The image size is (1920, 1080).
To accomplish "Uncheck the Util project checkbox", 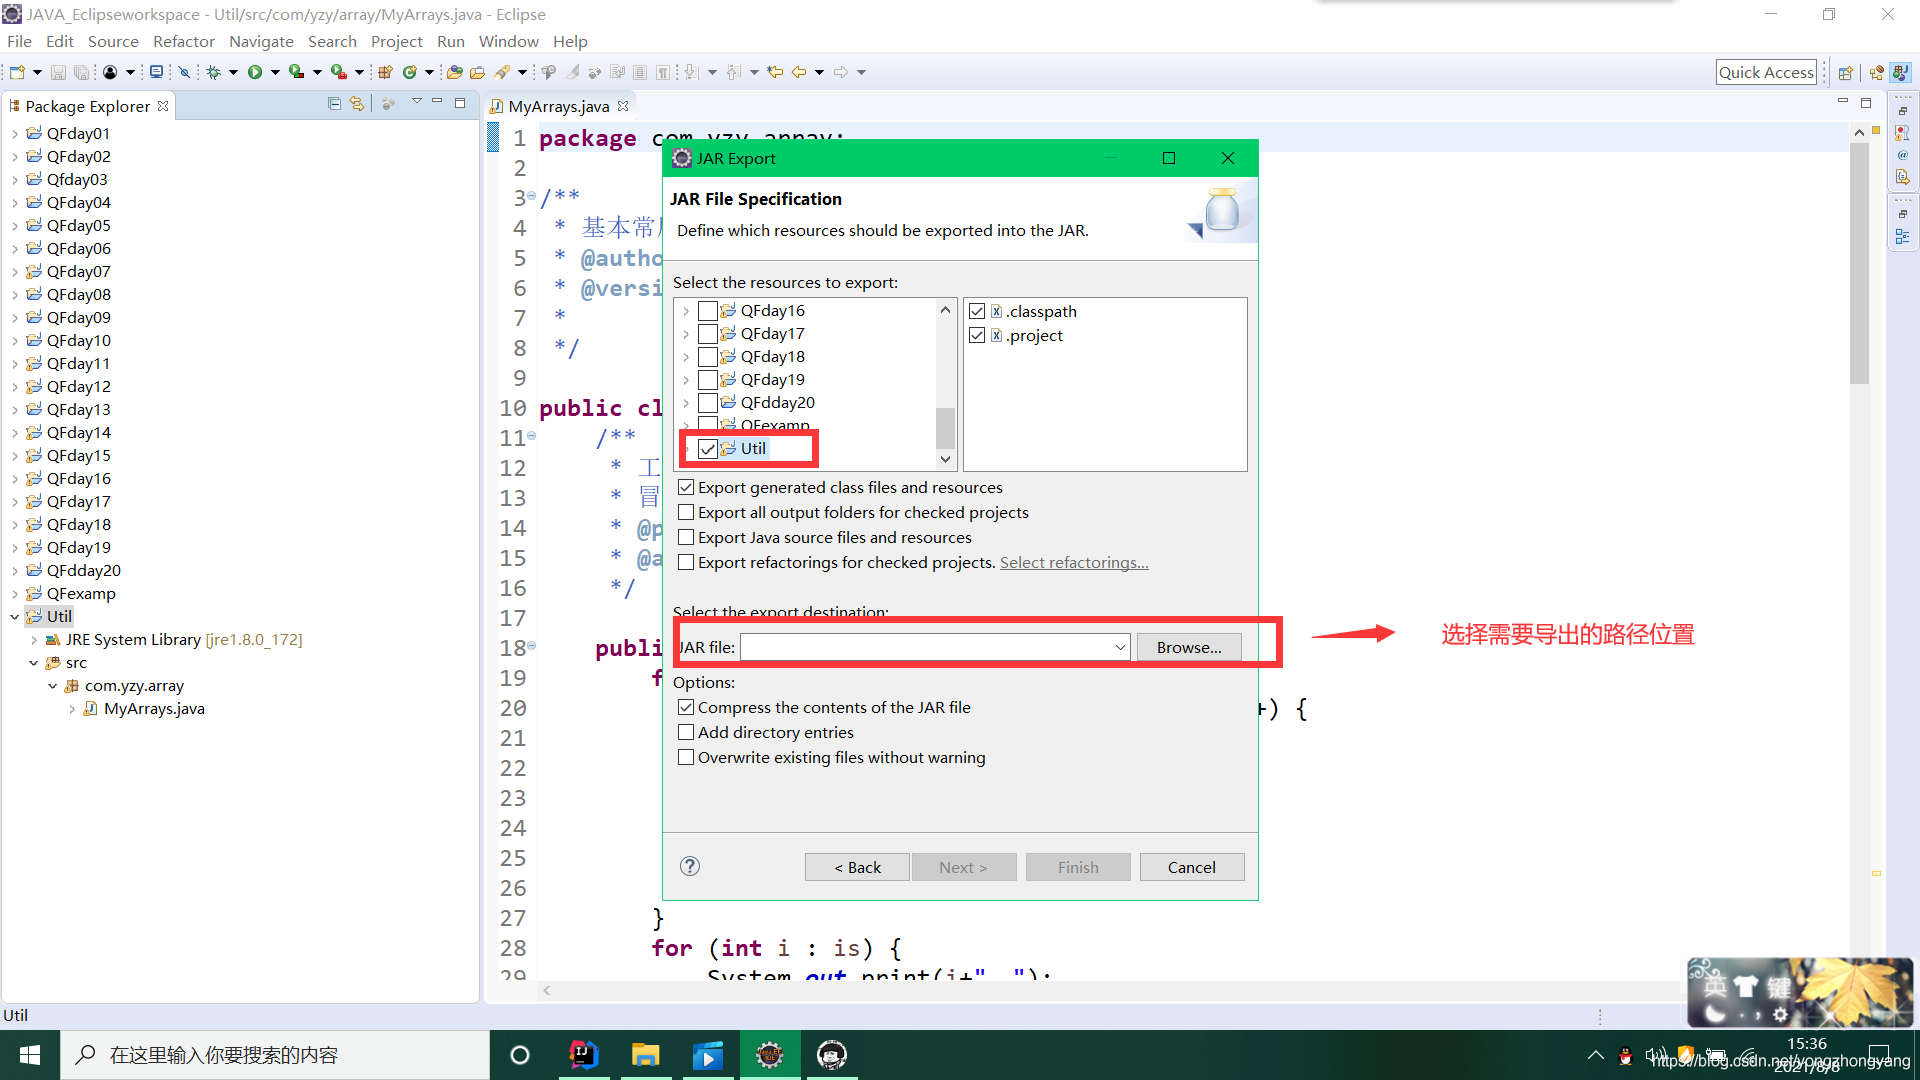I will pyautogui.click(x=708, y=449).
